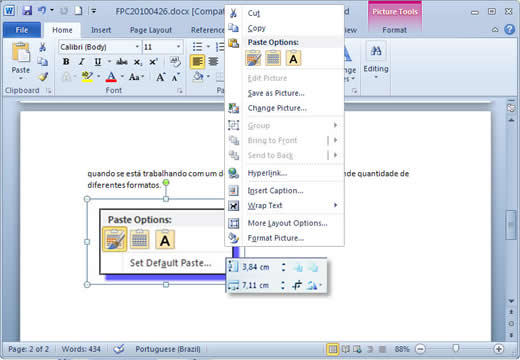Viewport: 520px width, 360px height.
Task: Click the Grow Font icon
Action: tap(161, 77)
